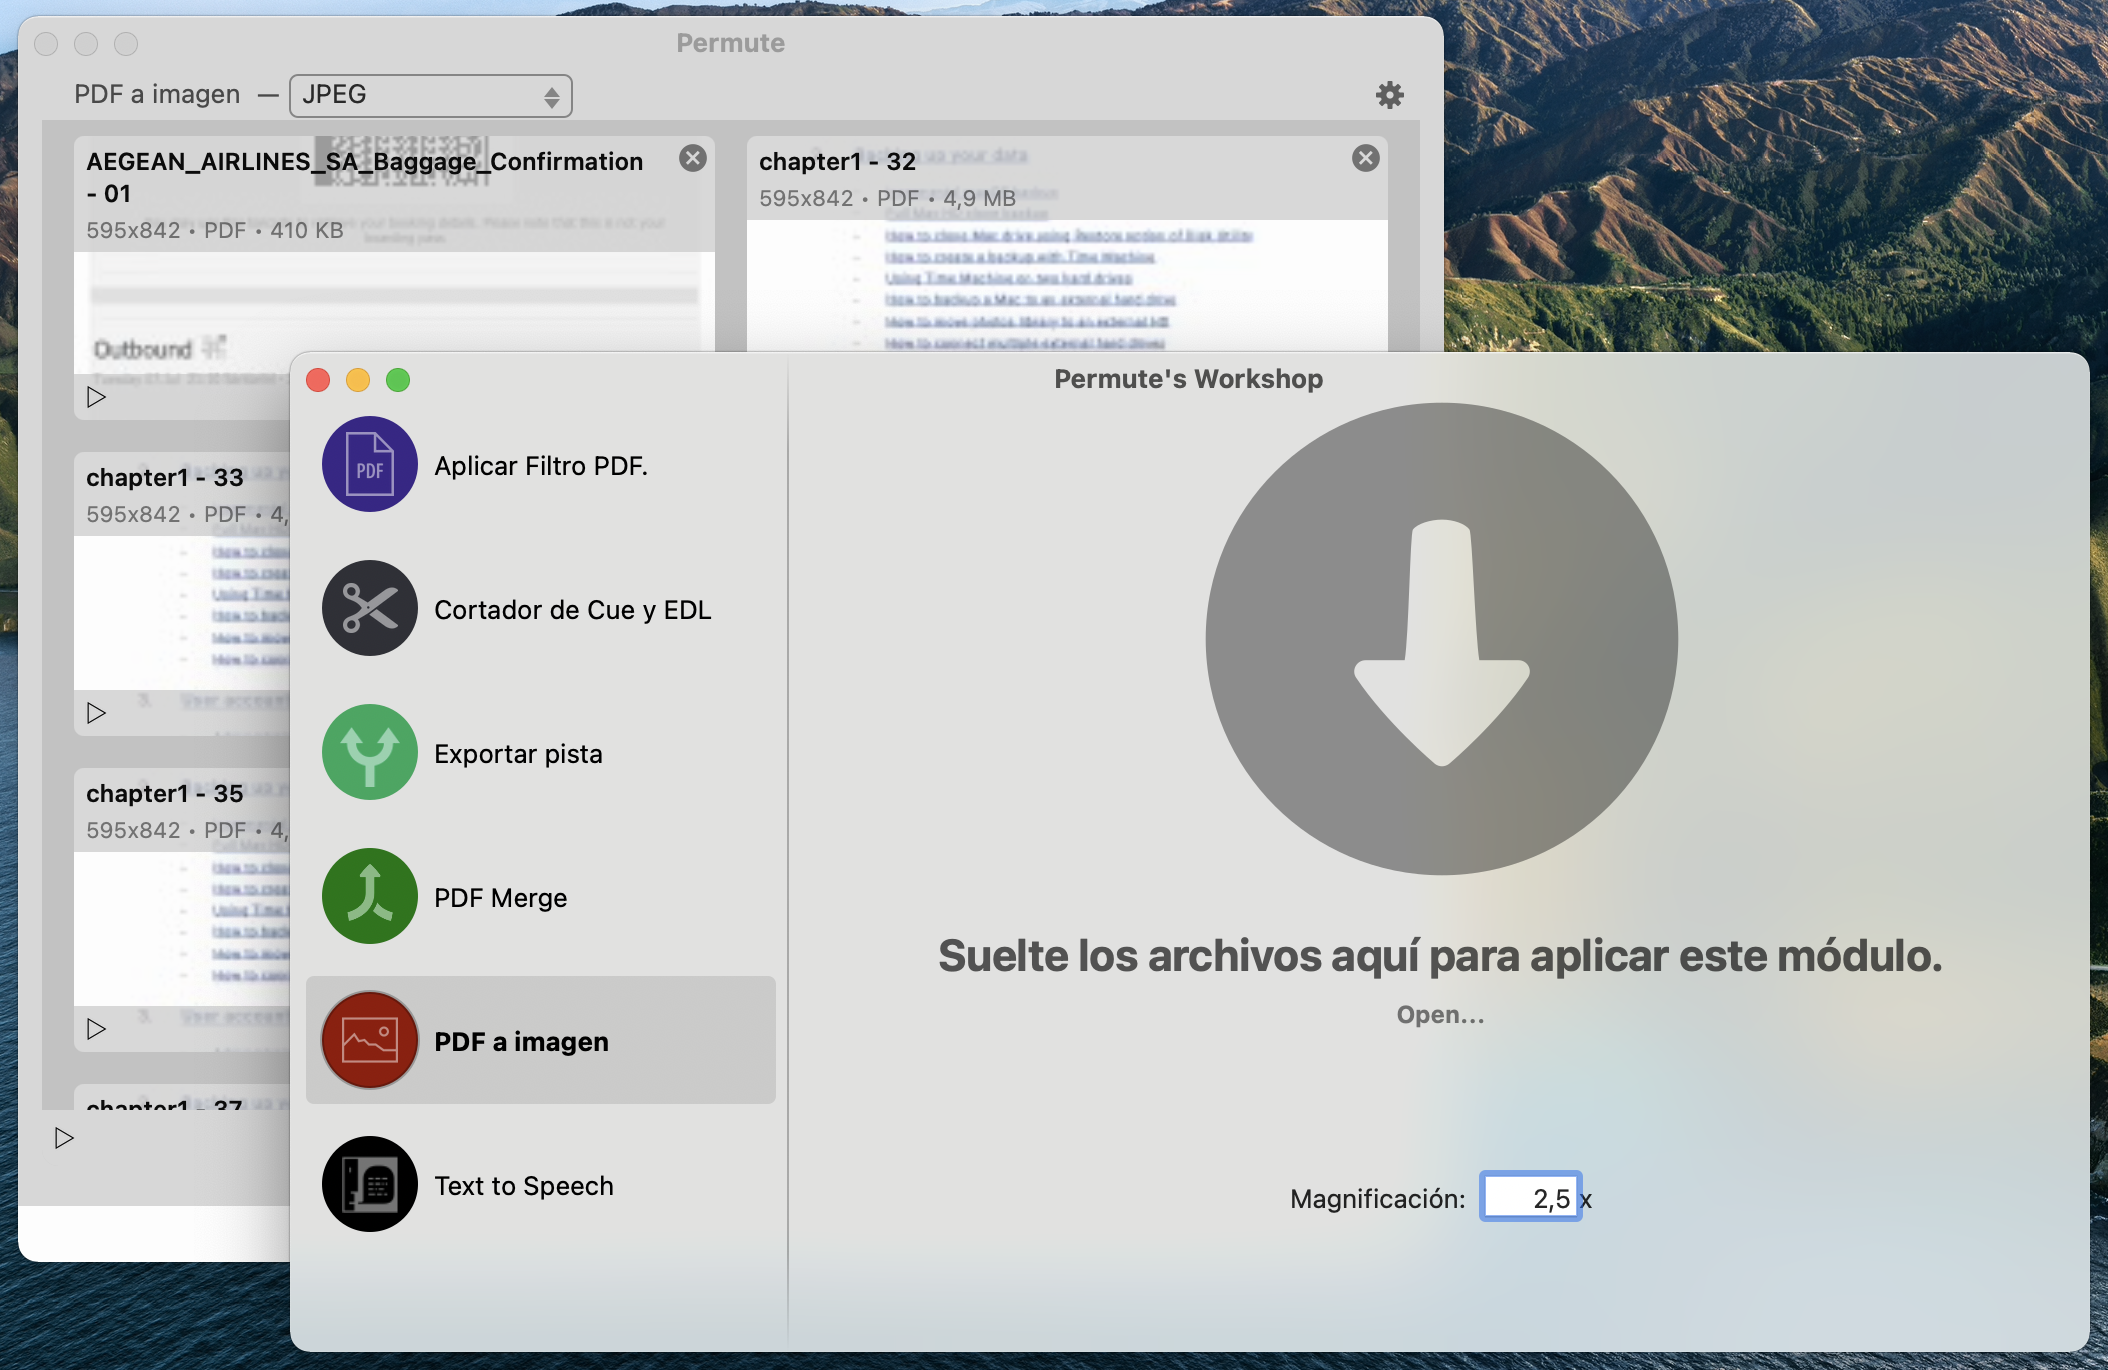
Task: Close the Permute's Workshop window
Action: pyautogui.click(x=318, y=380)
